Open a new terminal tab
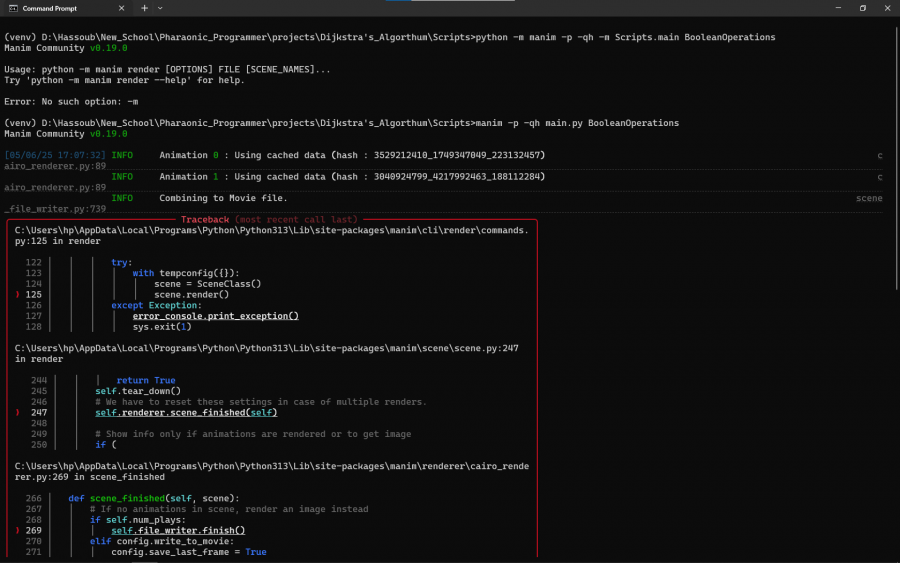The width and height of the screenshot is (900, 563). point(144,8)
